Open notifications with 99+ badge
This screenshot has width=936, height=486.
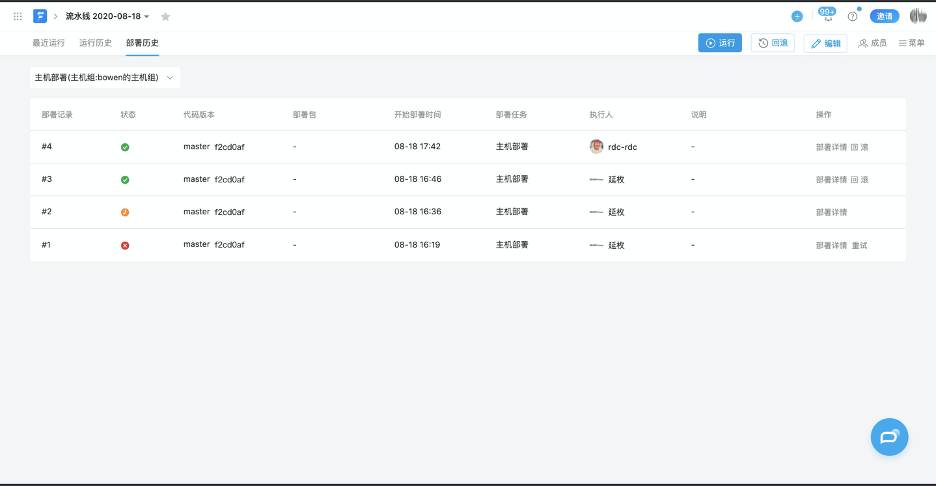point(827,15)
